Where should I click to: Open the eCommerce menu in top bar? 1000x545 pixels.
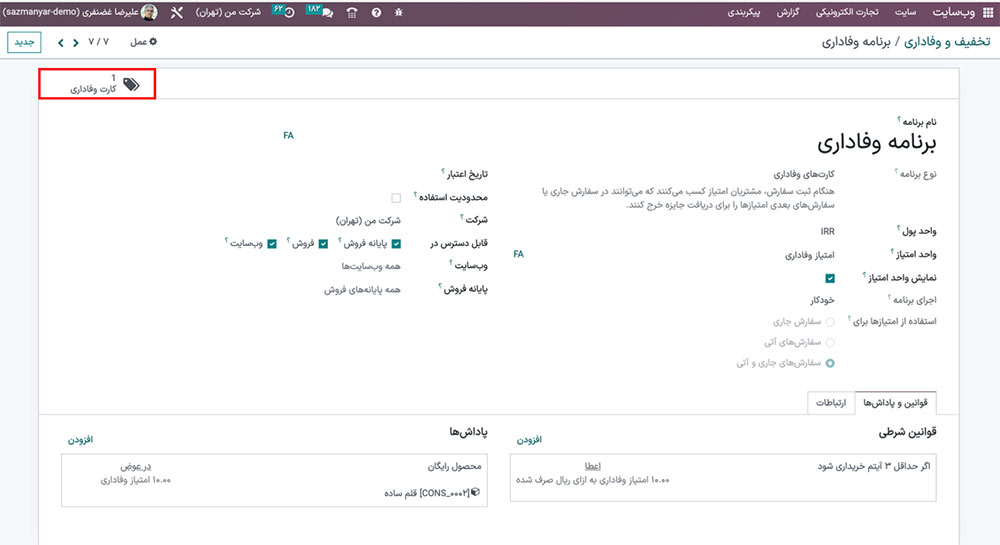(846, 13)
